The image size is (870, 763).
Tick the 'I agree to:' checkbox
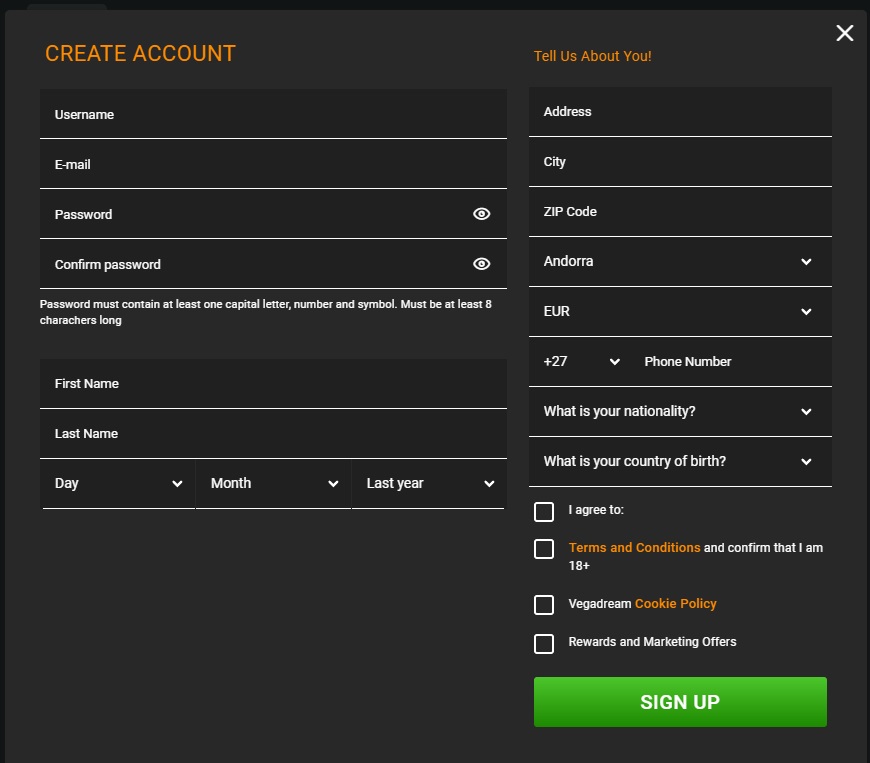544,512
